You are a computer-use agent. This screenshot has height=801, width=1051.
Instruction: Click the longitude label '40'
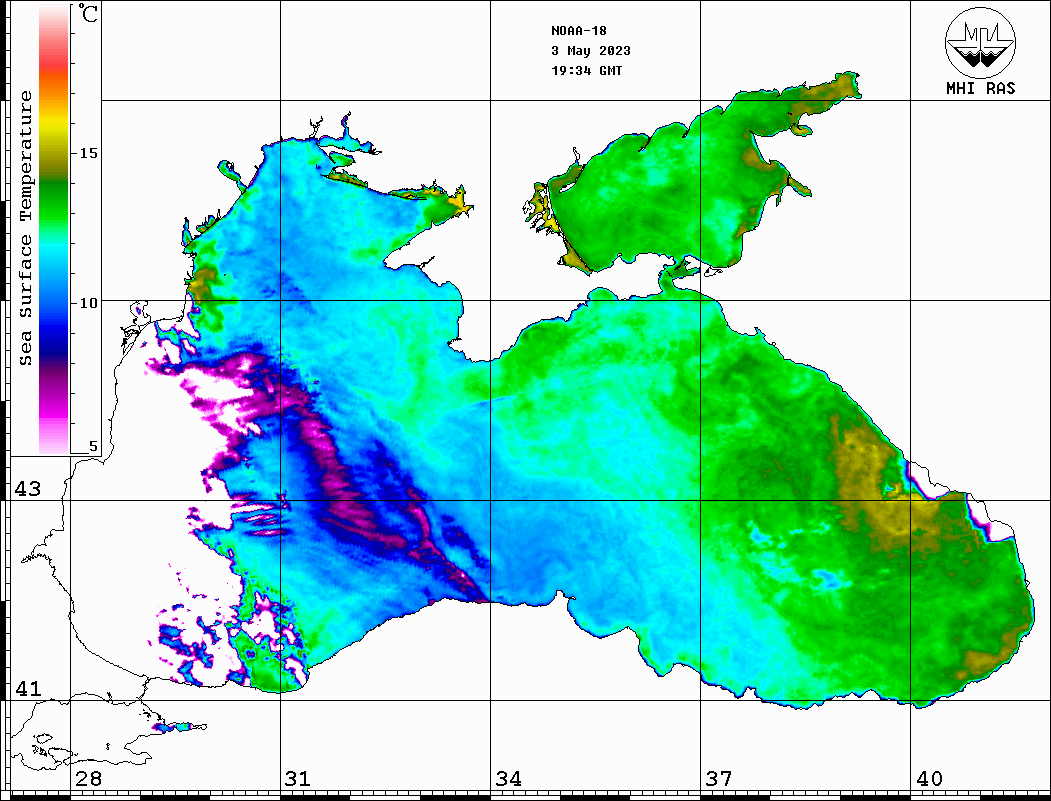[929, 778]
